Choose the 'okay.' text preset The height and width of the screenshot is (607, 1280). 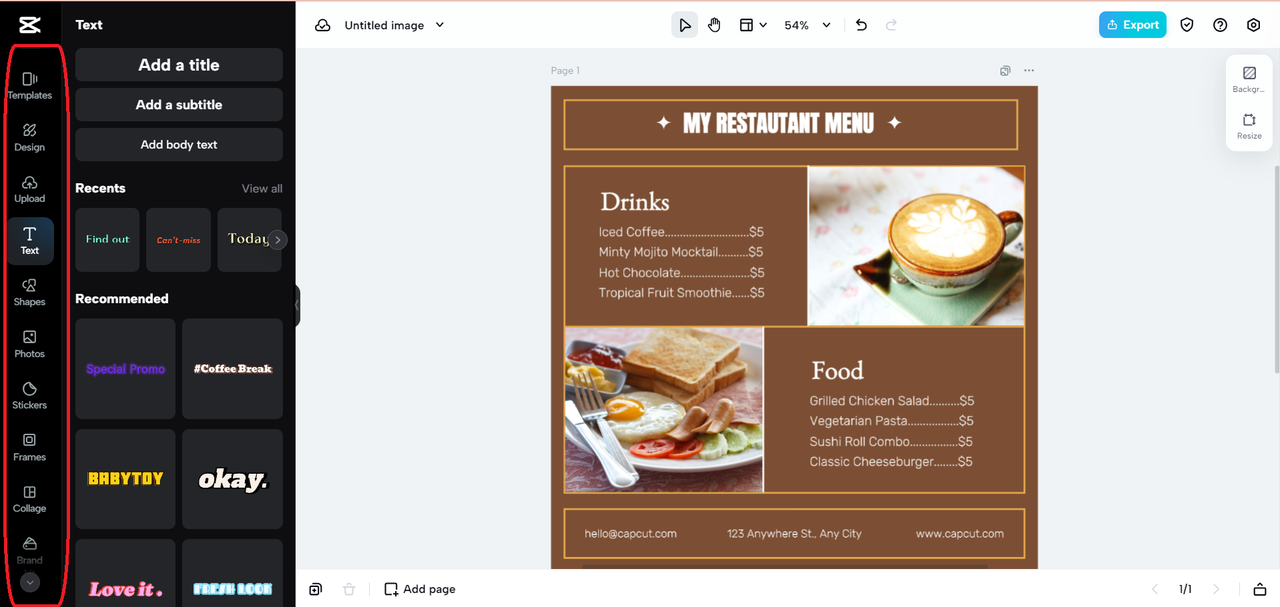click(x=233, y=479)
